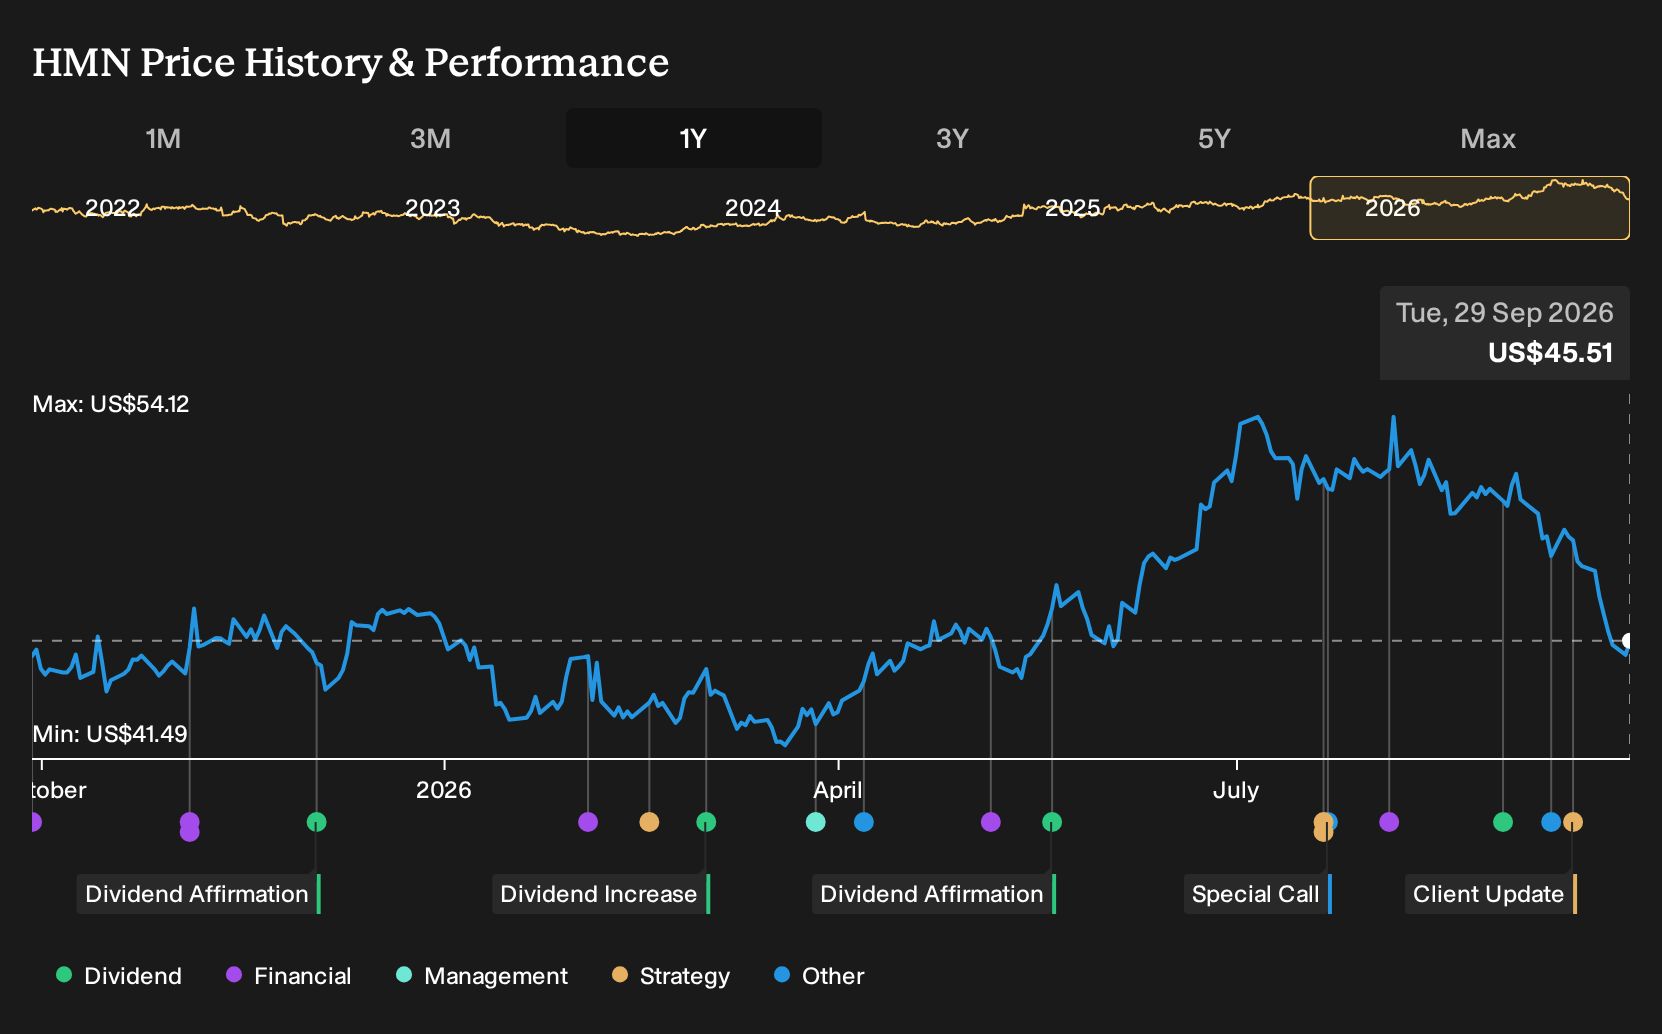1662x1034 pixels.
Task: Open the first Dividend Affirmation label near October
Action: (198, 894)
